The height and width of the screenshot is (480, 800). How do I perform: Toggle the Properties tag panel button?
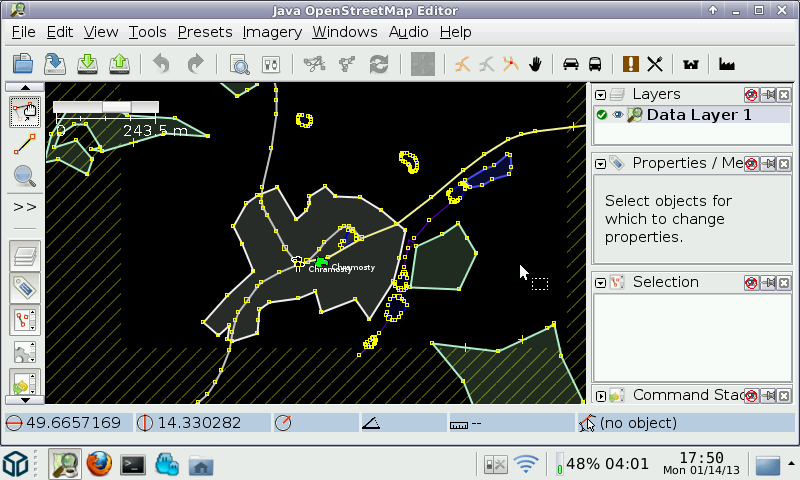point(24,288)
